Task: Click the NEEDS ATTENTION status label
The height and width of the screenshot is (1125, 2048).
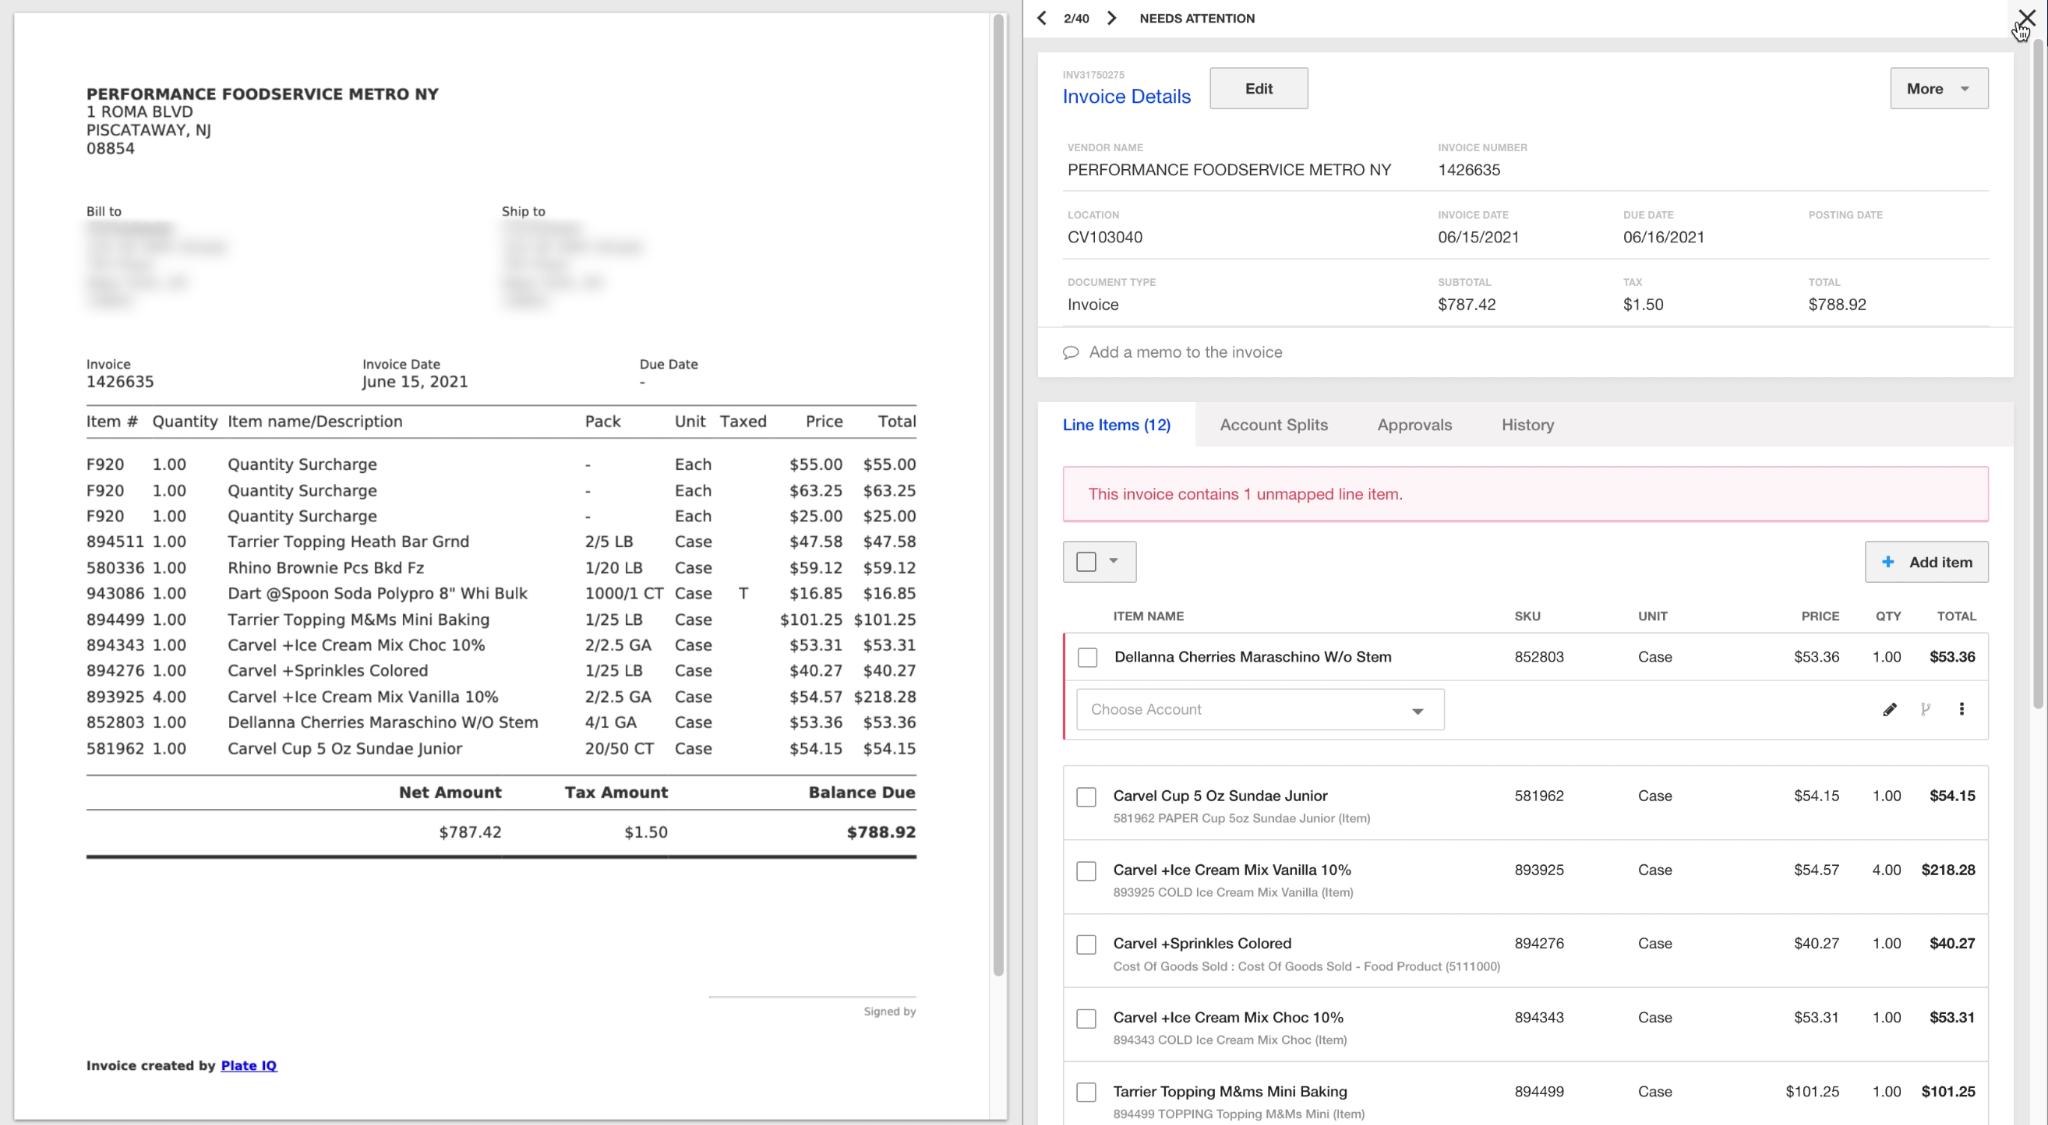Action: coord(1197,18)
